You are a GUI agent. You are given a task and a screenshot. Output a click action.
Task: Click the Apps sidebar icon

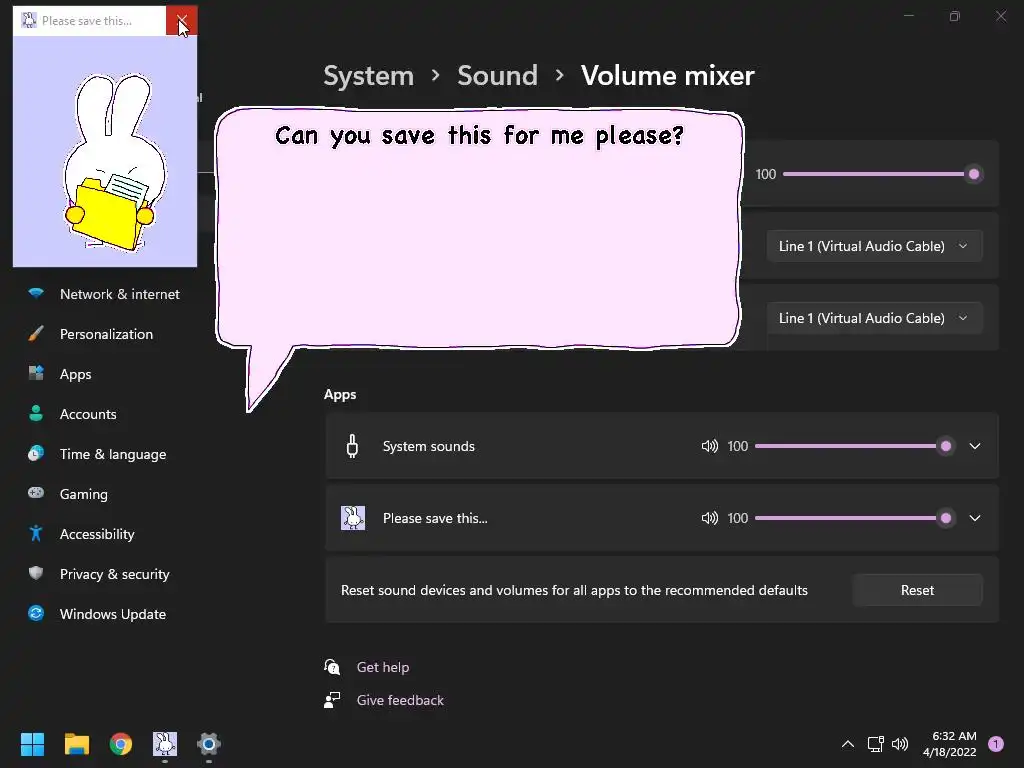[x=36, y=374]
